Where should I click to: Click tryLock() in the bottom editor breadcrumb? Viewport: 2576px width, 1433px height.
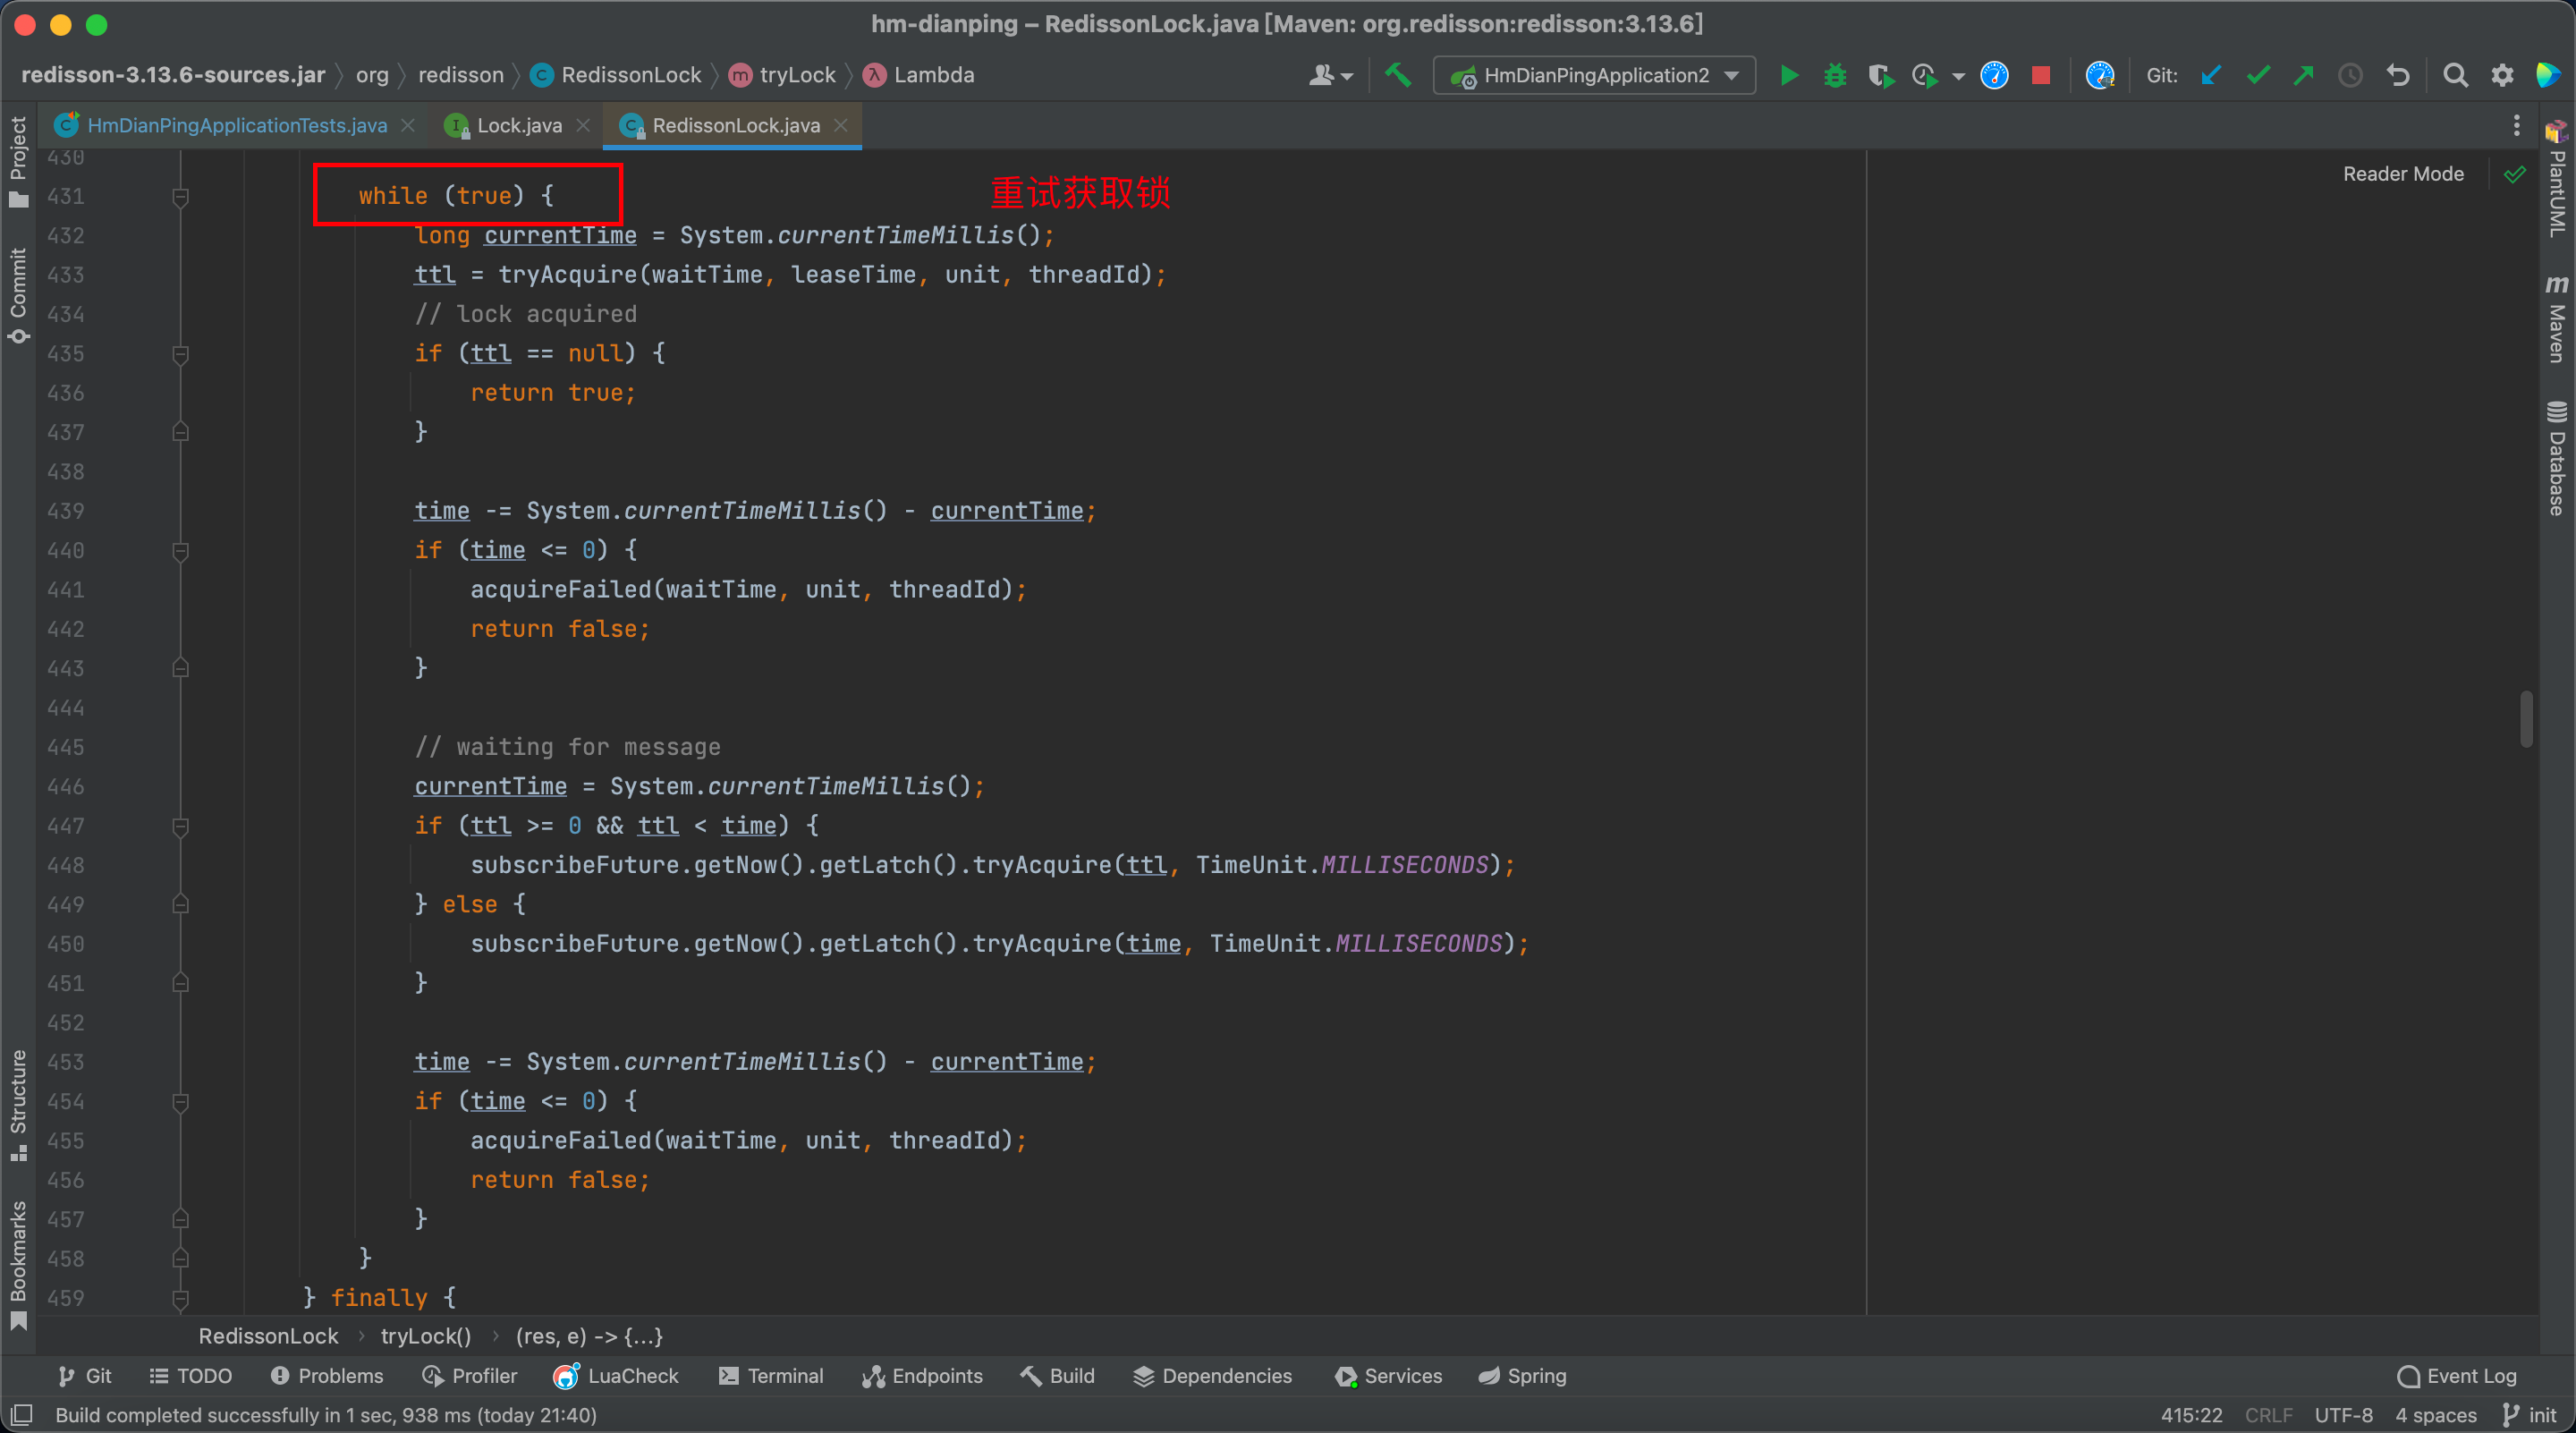click(426, 1336)
